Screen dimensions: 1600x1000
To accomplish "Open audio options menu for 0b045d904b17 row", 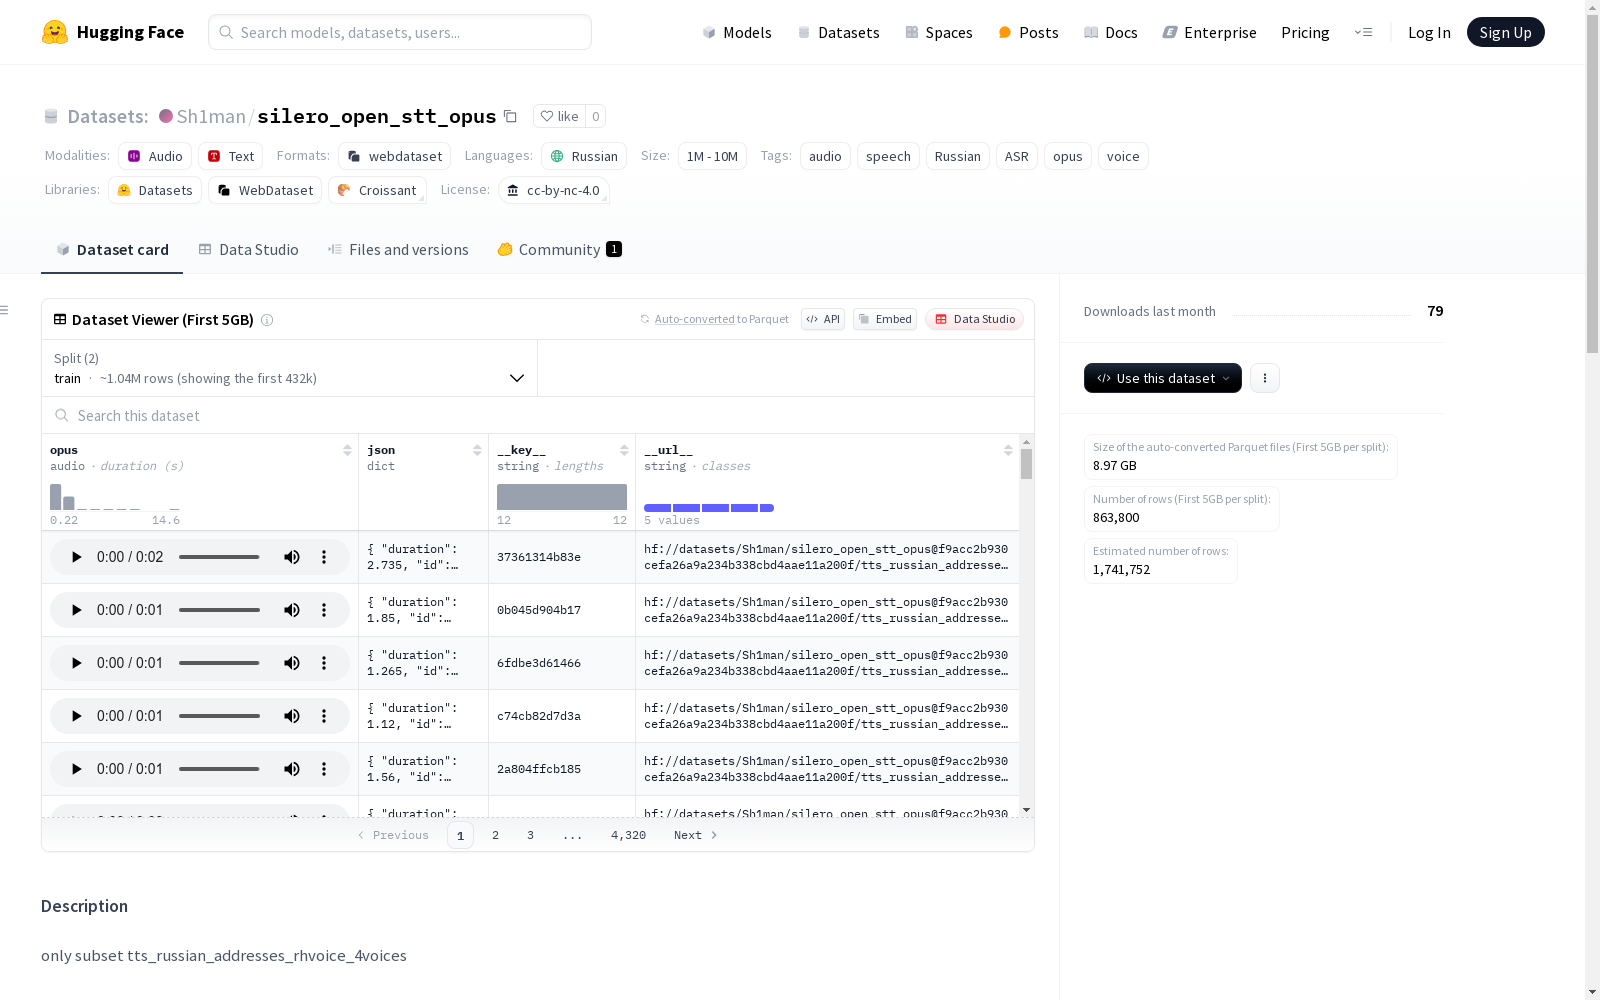I will coord(324,610).
